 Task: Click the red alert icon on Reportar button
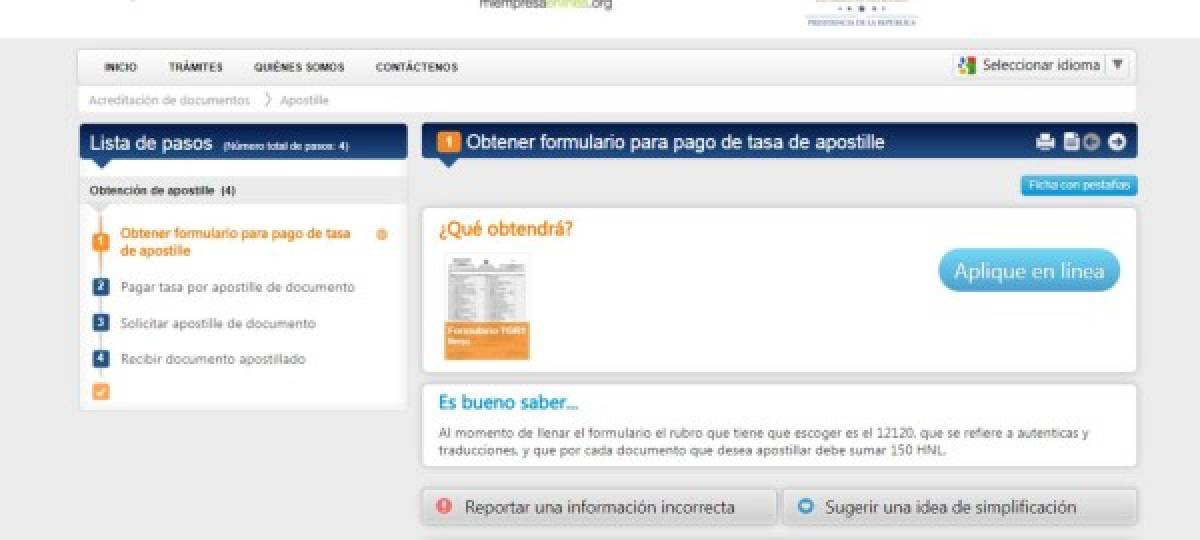click(445, 507)
